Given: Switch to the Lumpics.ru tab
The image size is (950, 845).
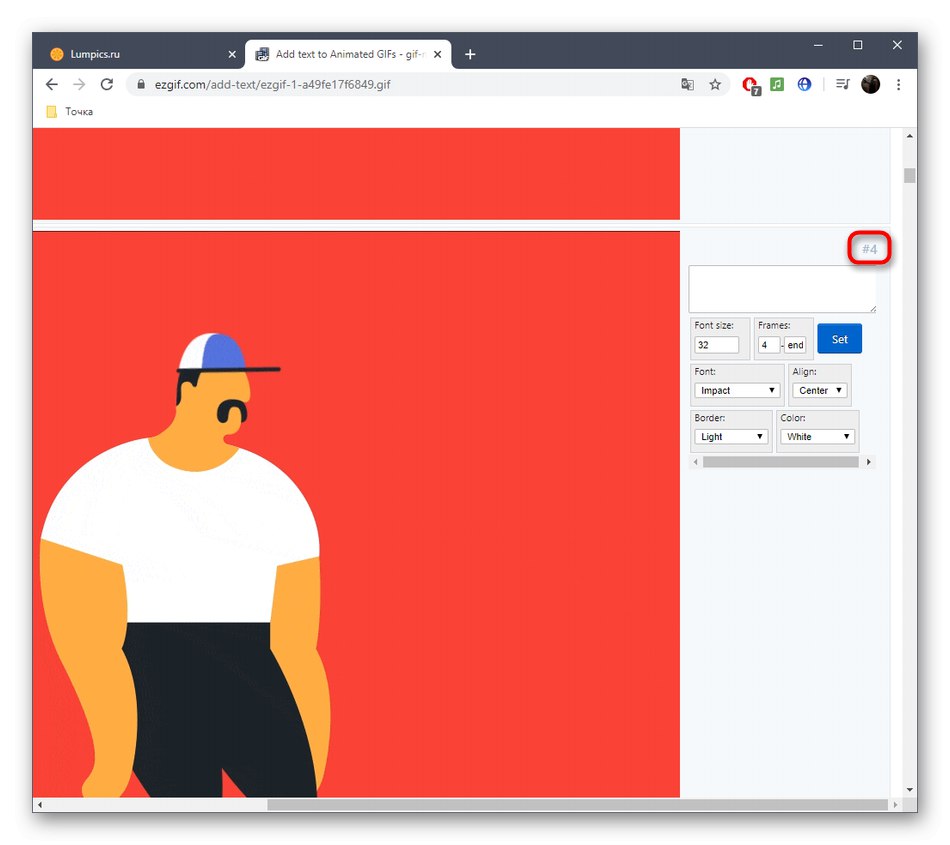Looking at the screenshot, I should pos(140,53).
